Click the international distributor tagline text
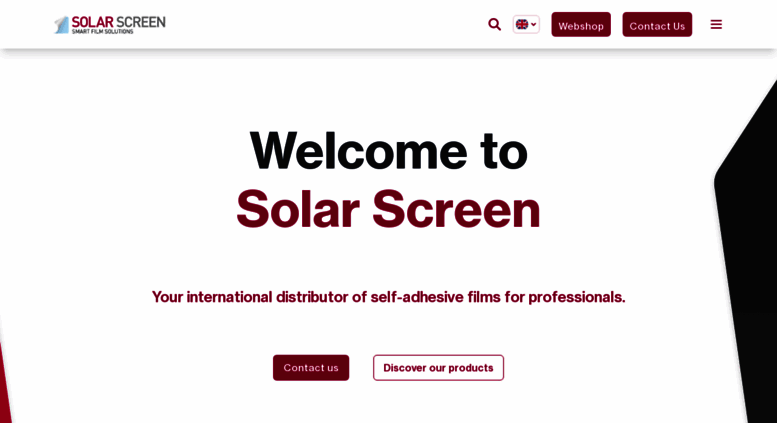The height and width of the screenshot is (423, 777). pyautogui.click(x=388, y=297)
